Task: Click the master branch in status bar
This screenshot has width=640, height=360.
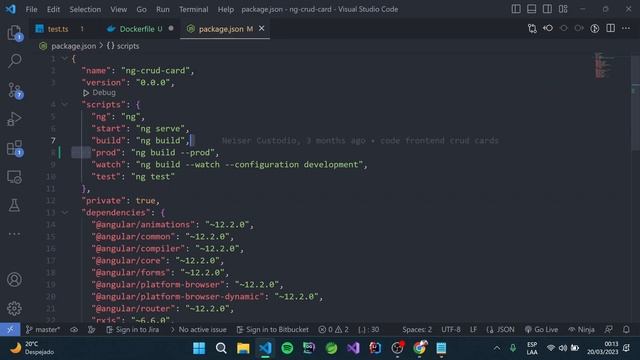Action: pyautogui.click(x=43, y=329)
